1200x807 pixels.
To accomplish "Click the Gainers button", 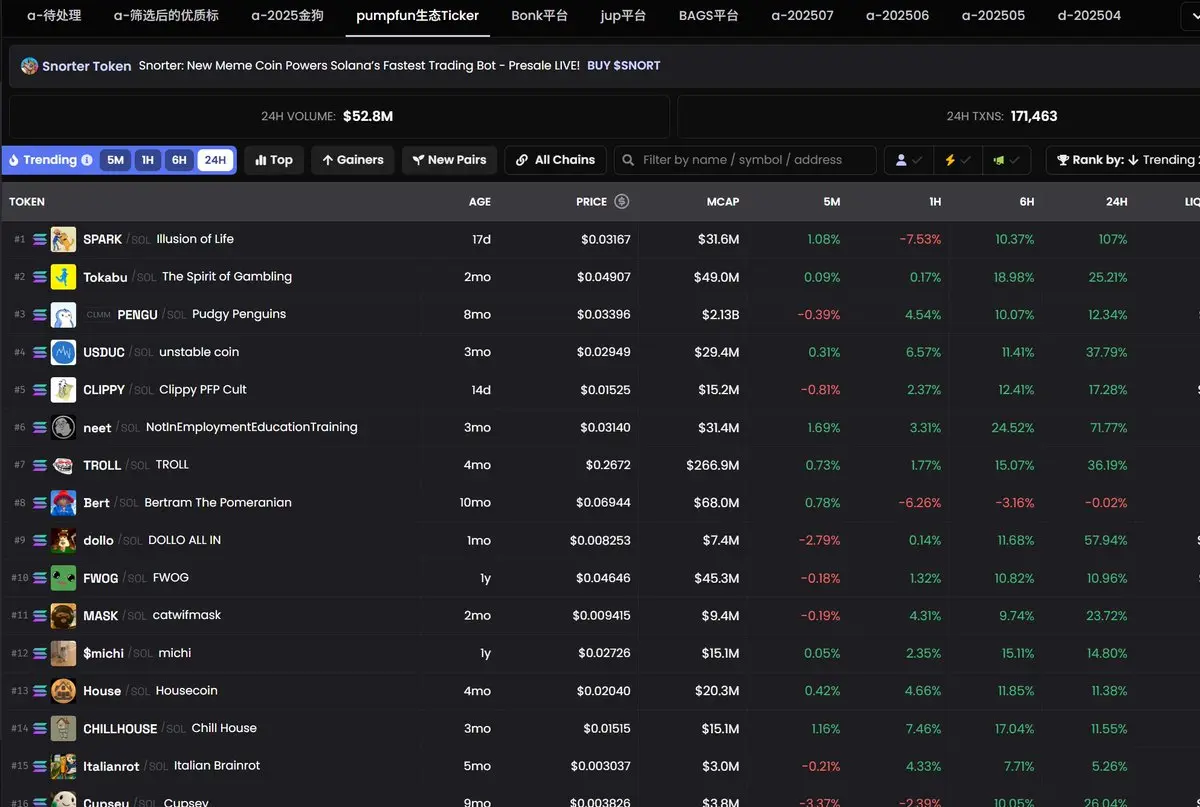I will point(352,160).
